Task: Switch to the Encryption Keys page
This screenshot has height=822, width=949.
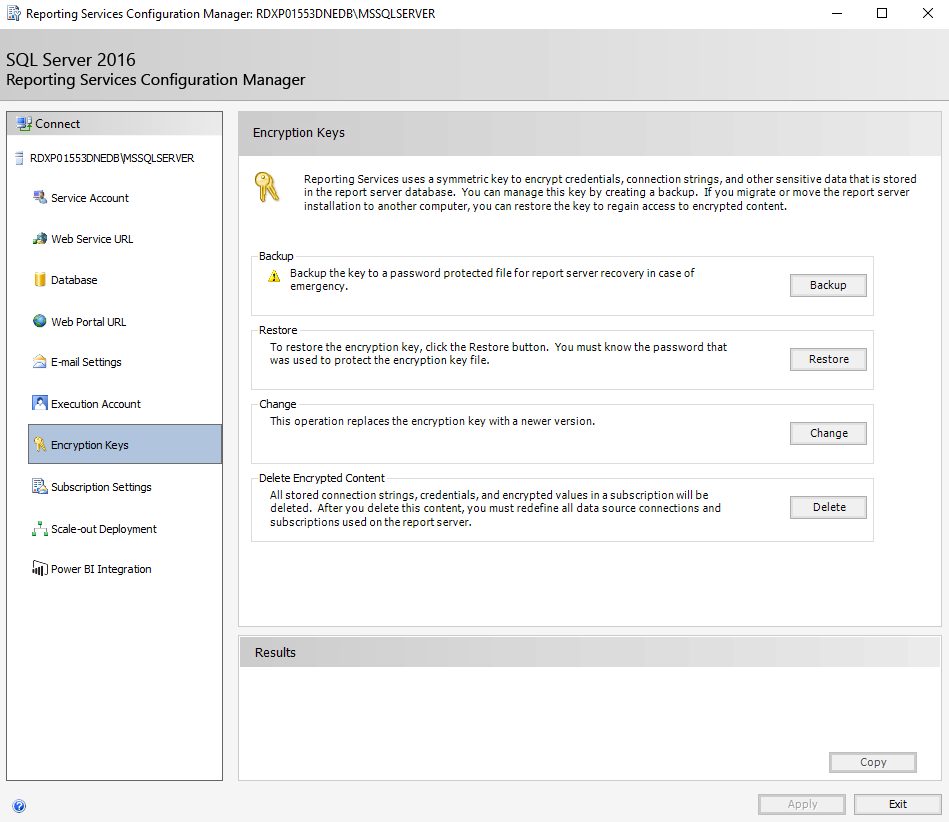Action: click(125, 444)
